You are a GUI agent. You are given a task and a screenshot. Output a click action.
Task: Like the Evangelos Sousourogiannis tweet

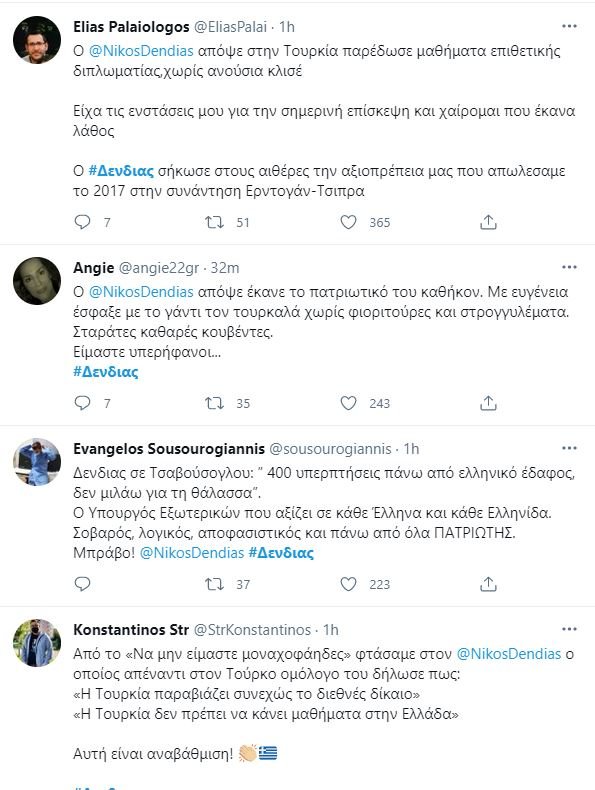pos(348,583)
